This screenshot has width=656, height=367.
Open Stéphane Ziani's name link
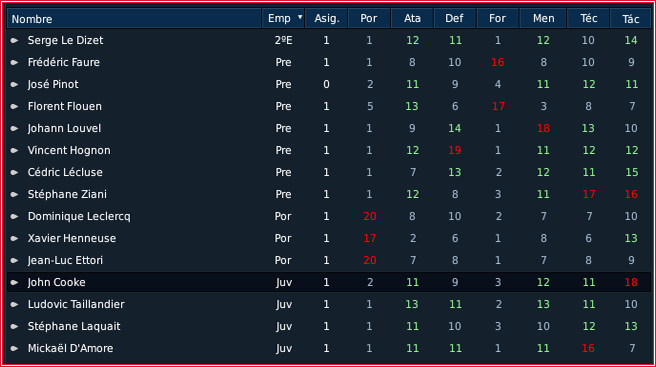[x=67, y=195]
